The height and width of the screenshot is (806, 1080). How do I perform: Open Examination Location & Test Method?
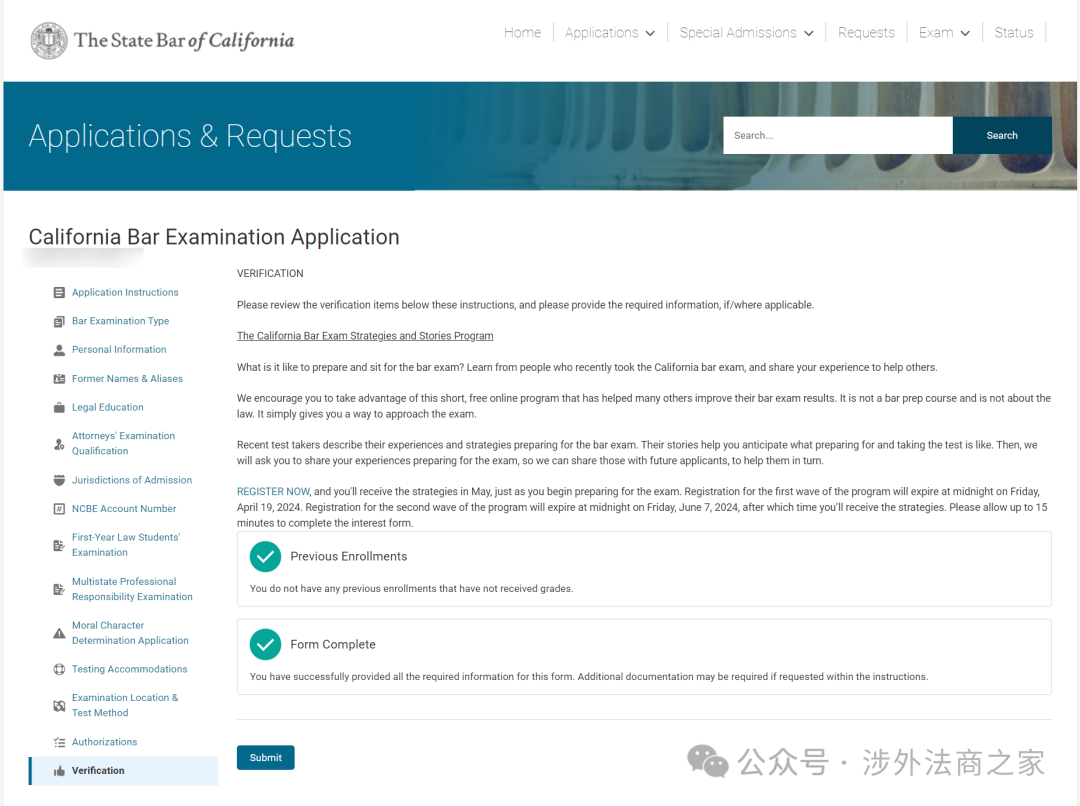125,705
